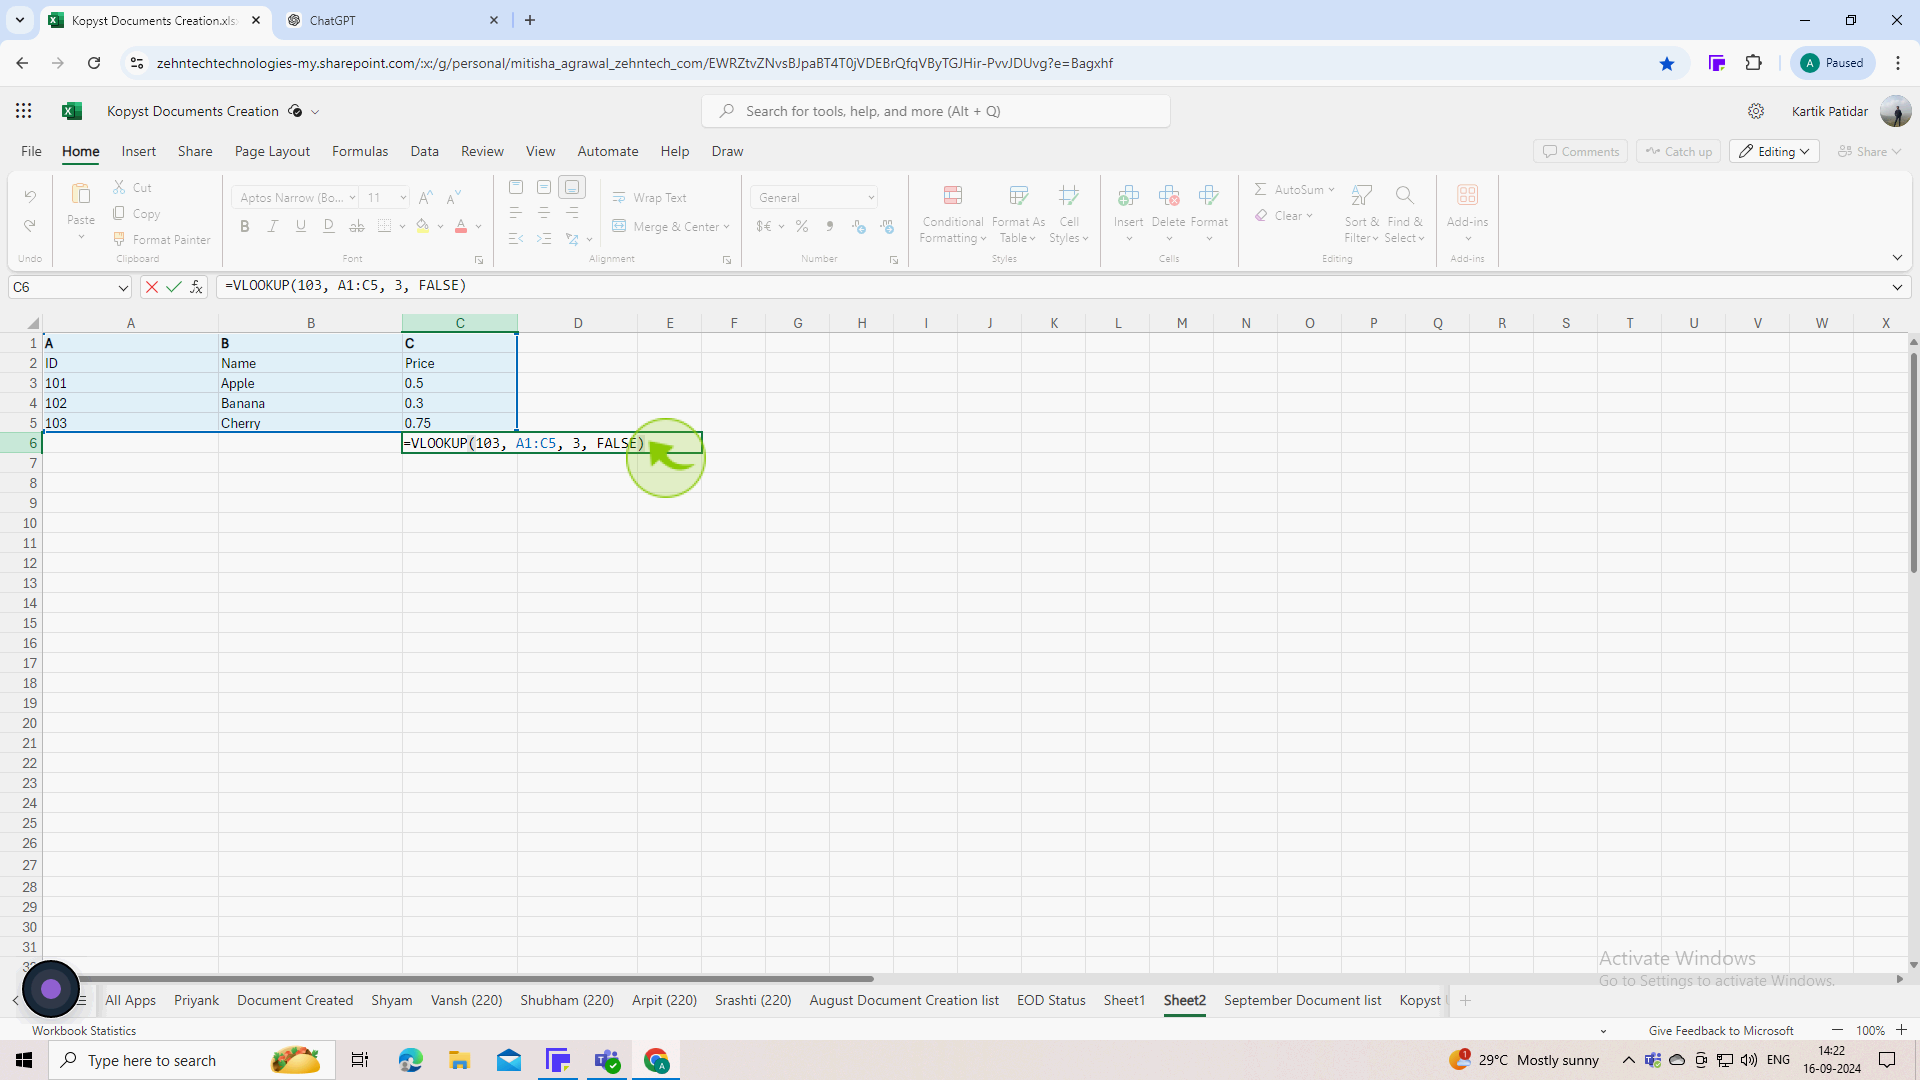1920x1080 pixels.
Task: Click the Sheet2 tab
Action: pos(1184,1001)
